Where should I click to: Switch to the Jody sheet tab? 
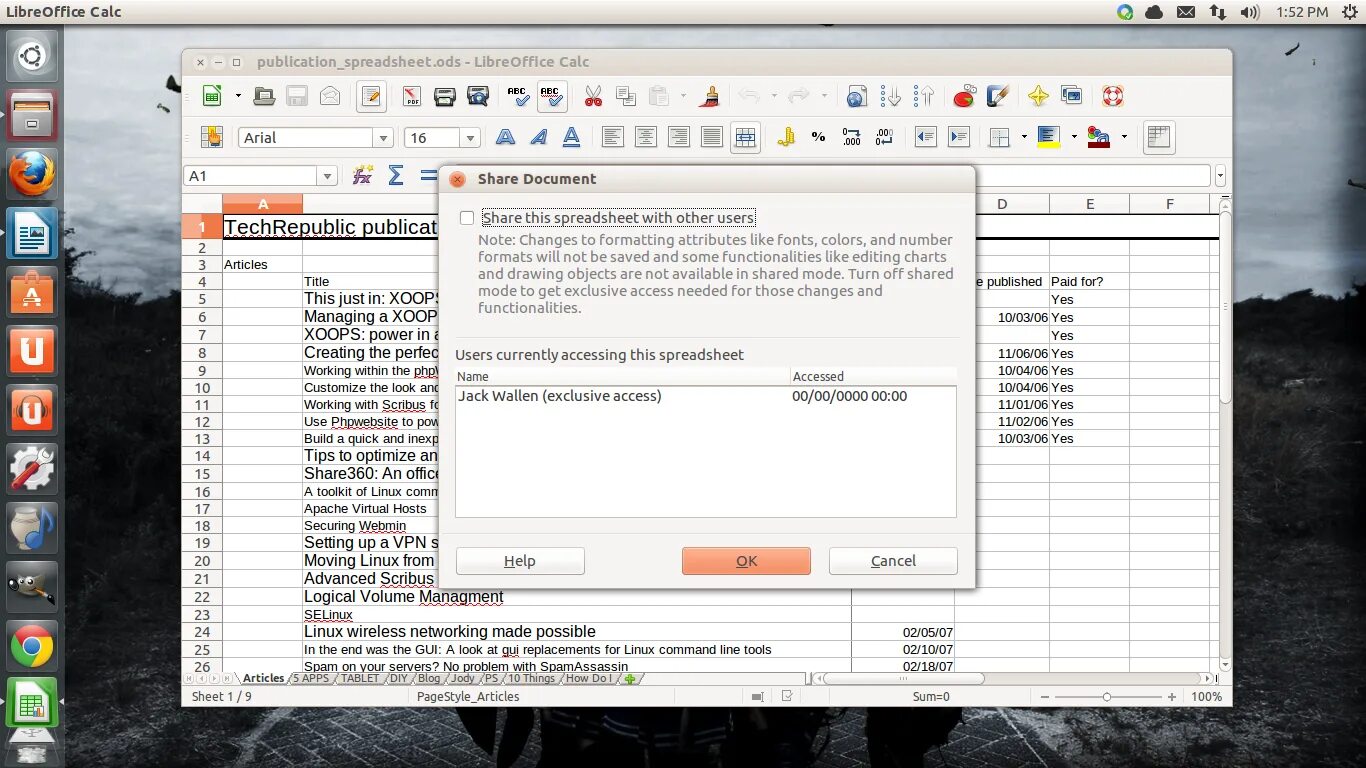click(x=462, y=678)
